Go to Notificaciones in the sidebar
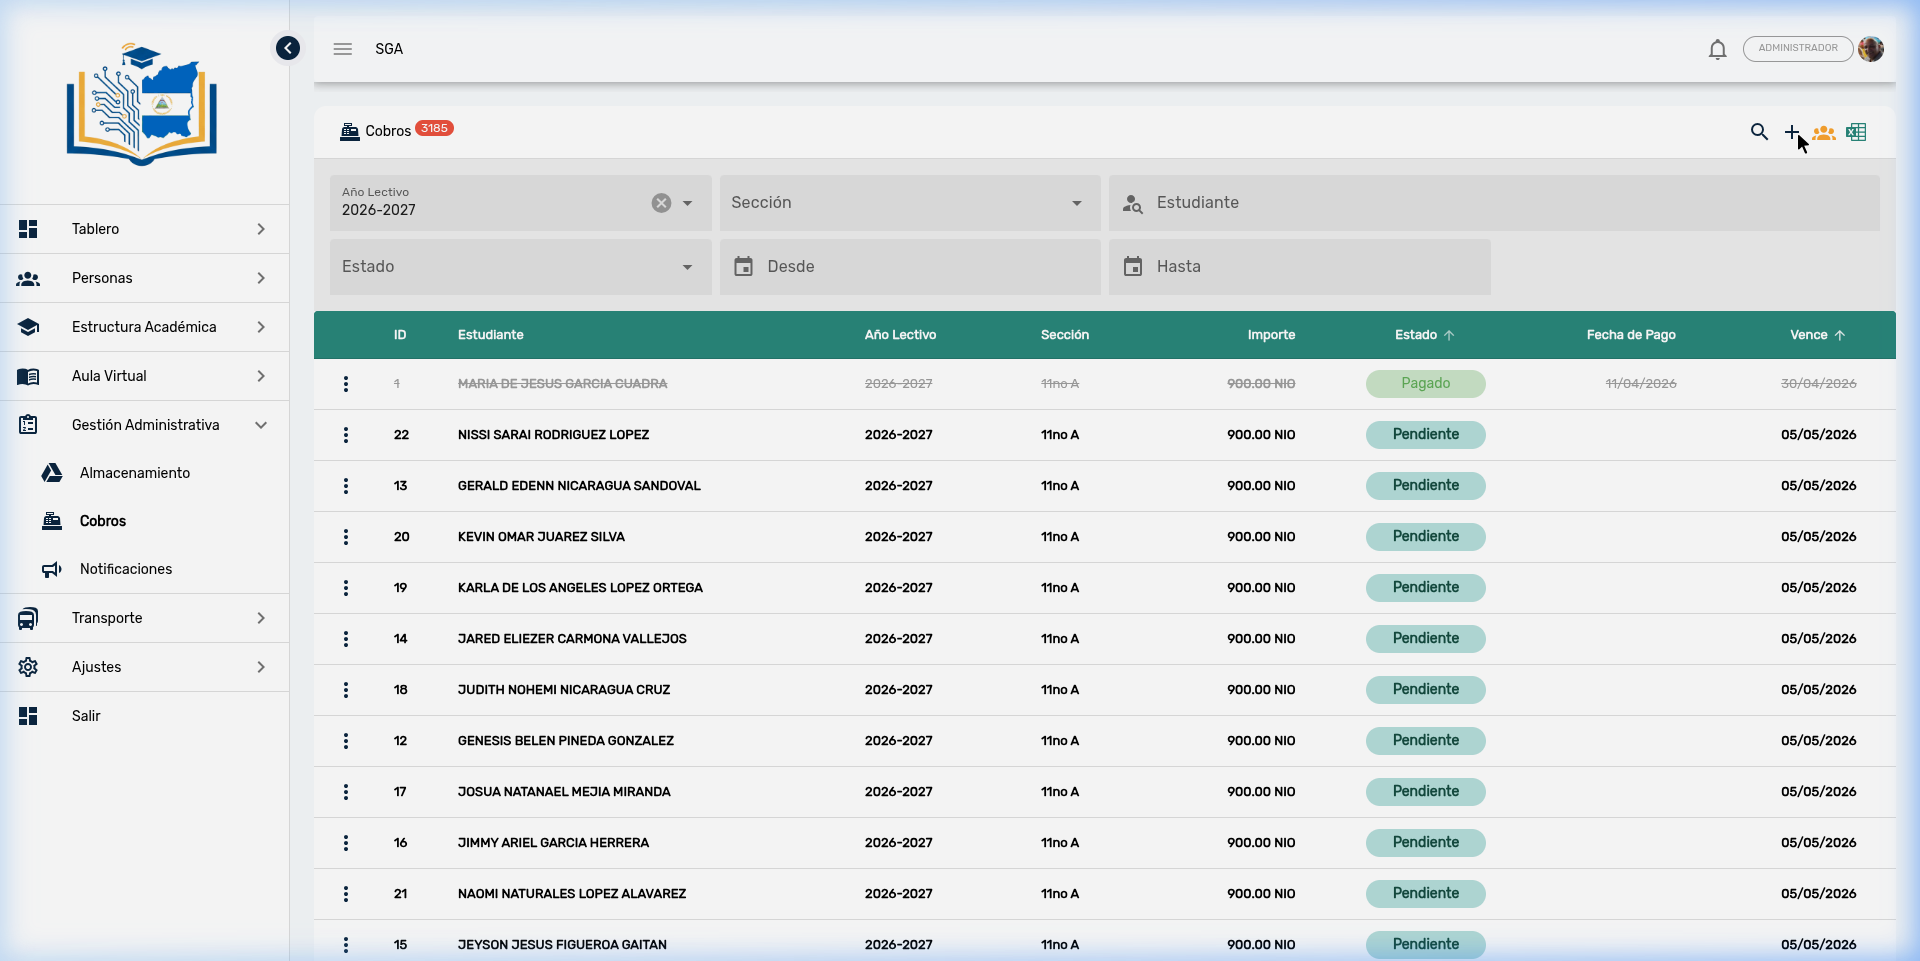Viewport: 1920px width, 961px height. [x=126, y=569]
